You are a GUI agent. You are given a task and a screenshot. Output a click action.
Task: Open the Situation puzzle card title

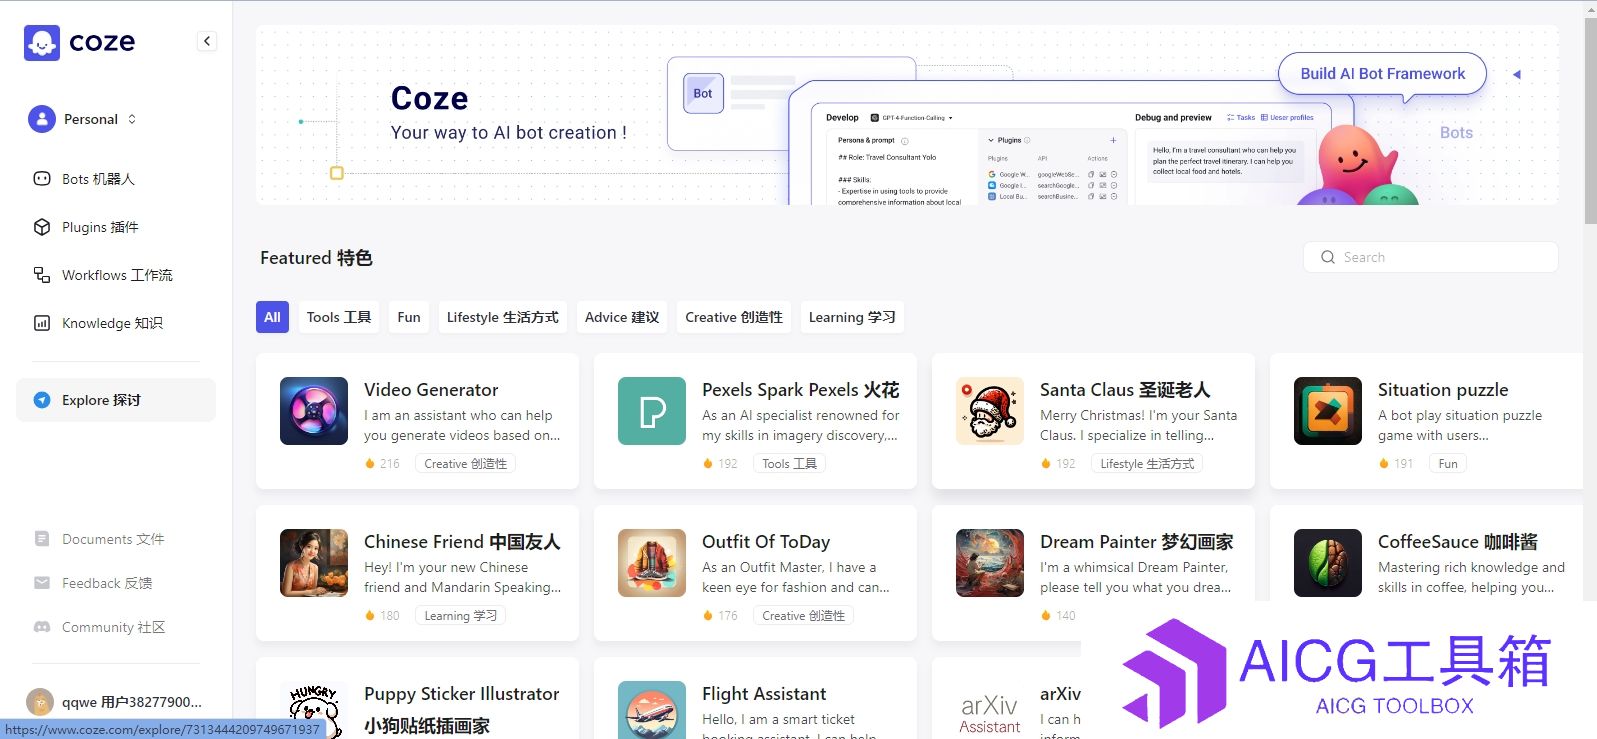pos(1443,390)
